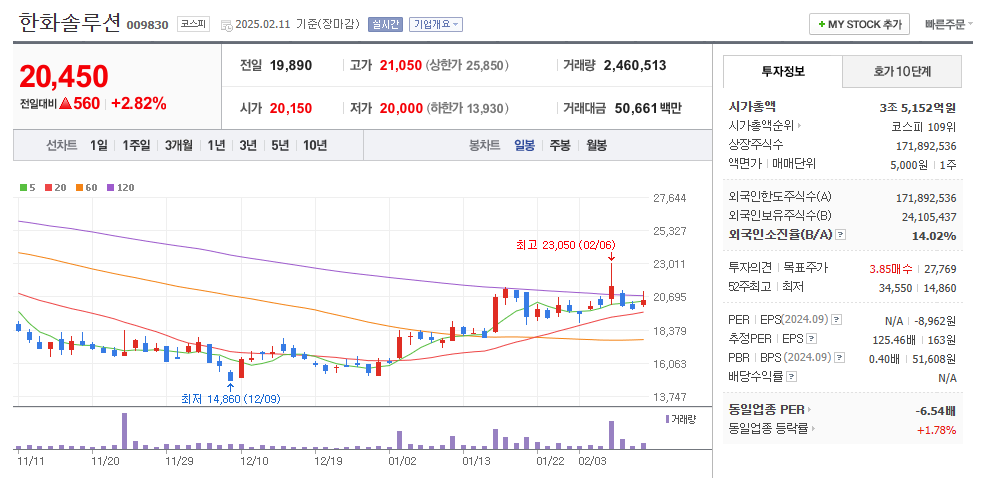Click the 외국인보유주식수 value 24,105,437

[x=928, y=217]
